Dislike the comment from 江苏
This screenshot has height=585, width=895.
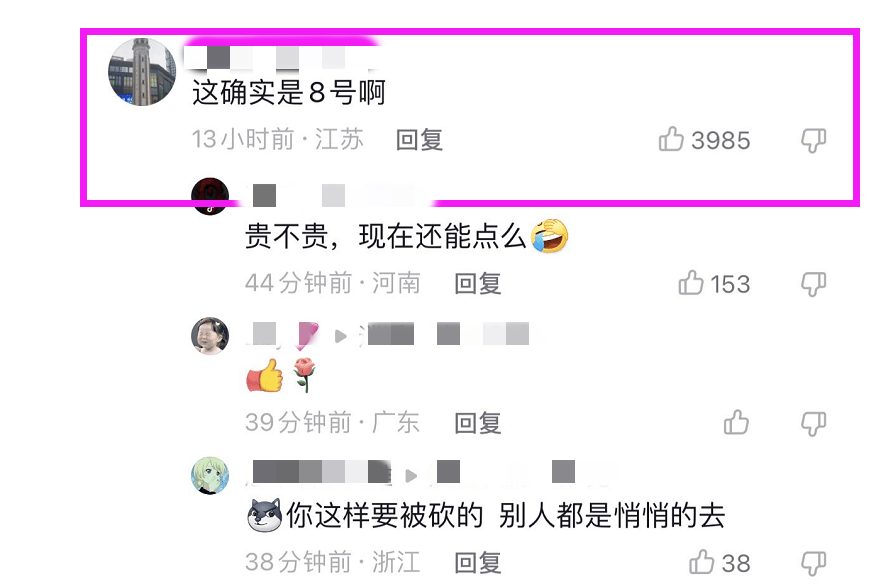813,140
